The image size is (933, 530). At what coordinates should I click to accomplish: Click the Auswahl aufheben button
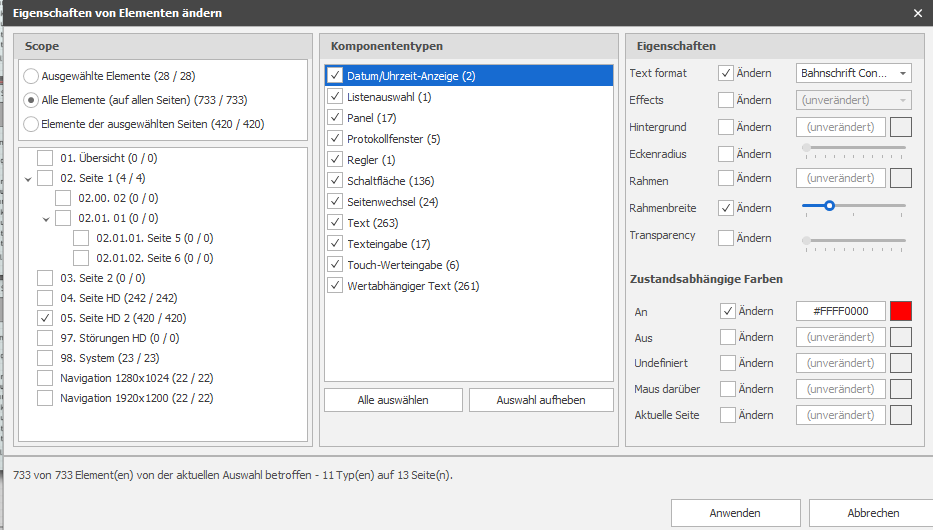point(541,400)
